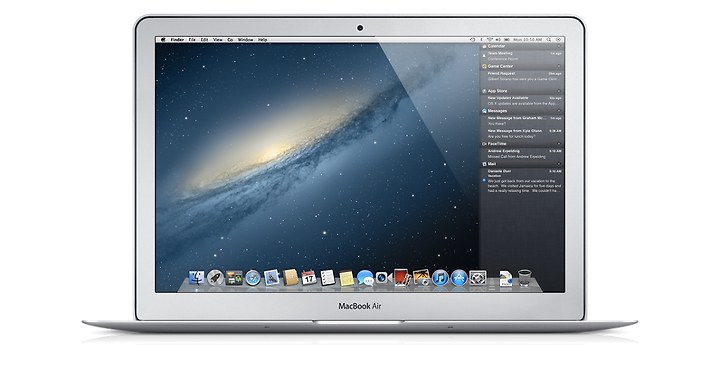Clear FaceTime notifications with its X button
The width and height of the screenshot is (720, 369).
pos(559,144)
